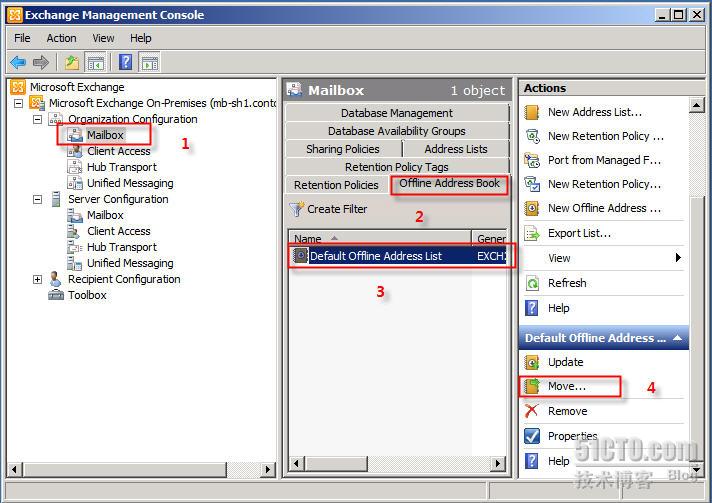Collapse the Server Configuration node
This screenshot has height=503, width=712.
coord(38,199)
